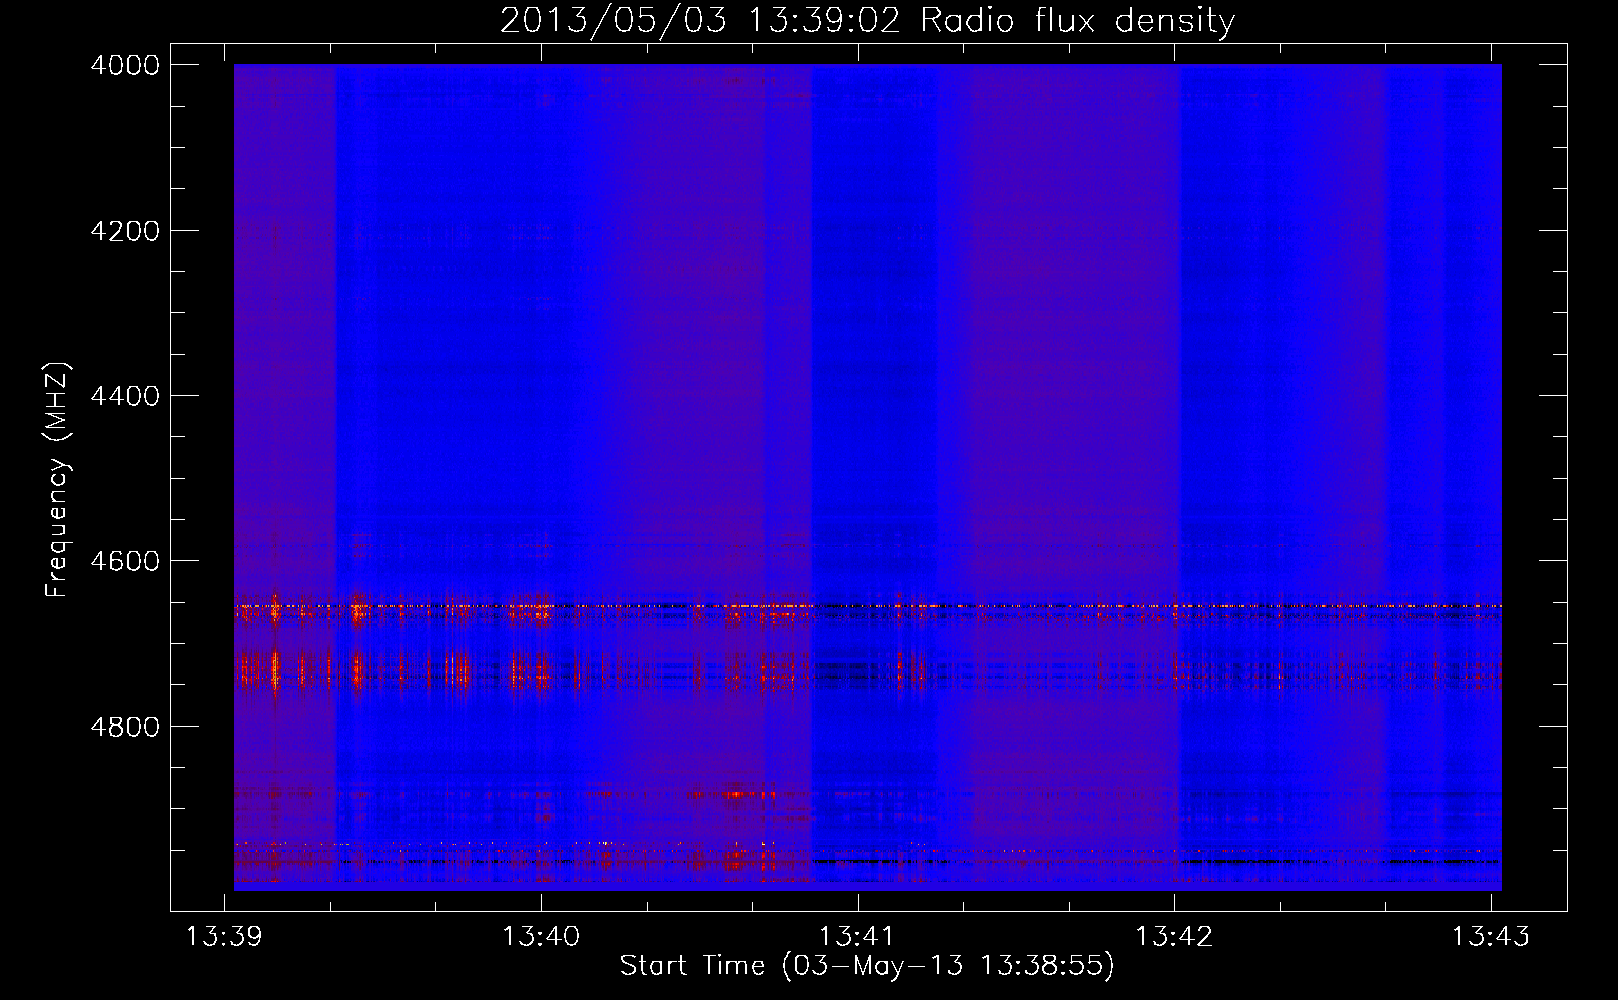Click the 4800 frequency tick label
This screenshot has height=1000, width=1618.
coord(125,726)
